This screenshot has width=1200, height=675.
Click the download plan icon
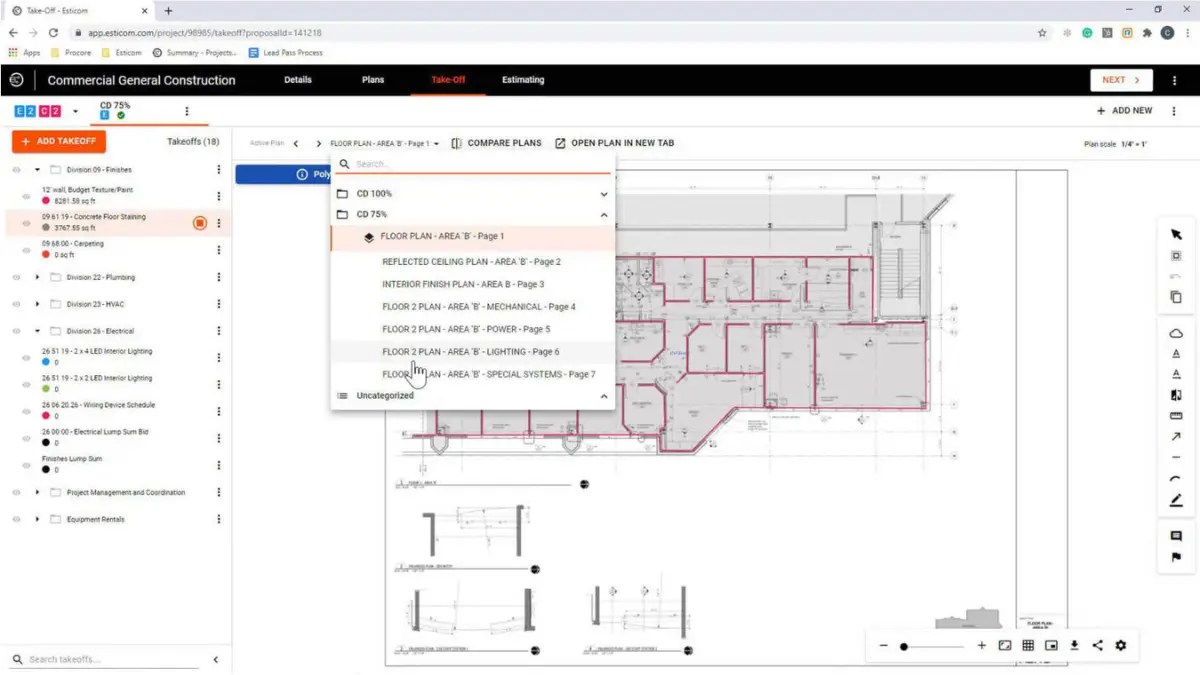click(1073, 646)
